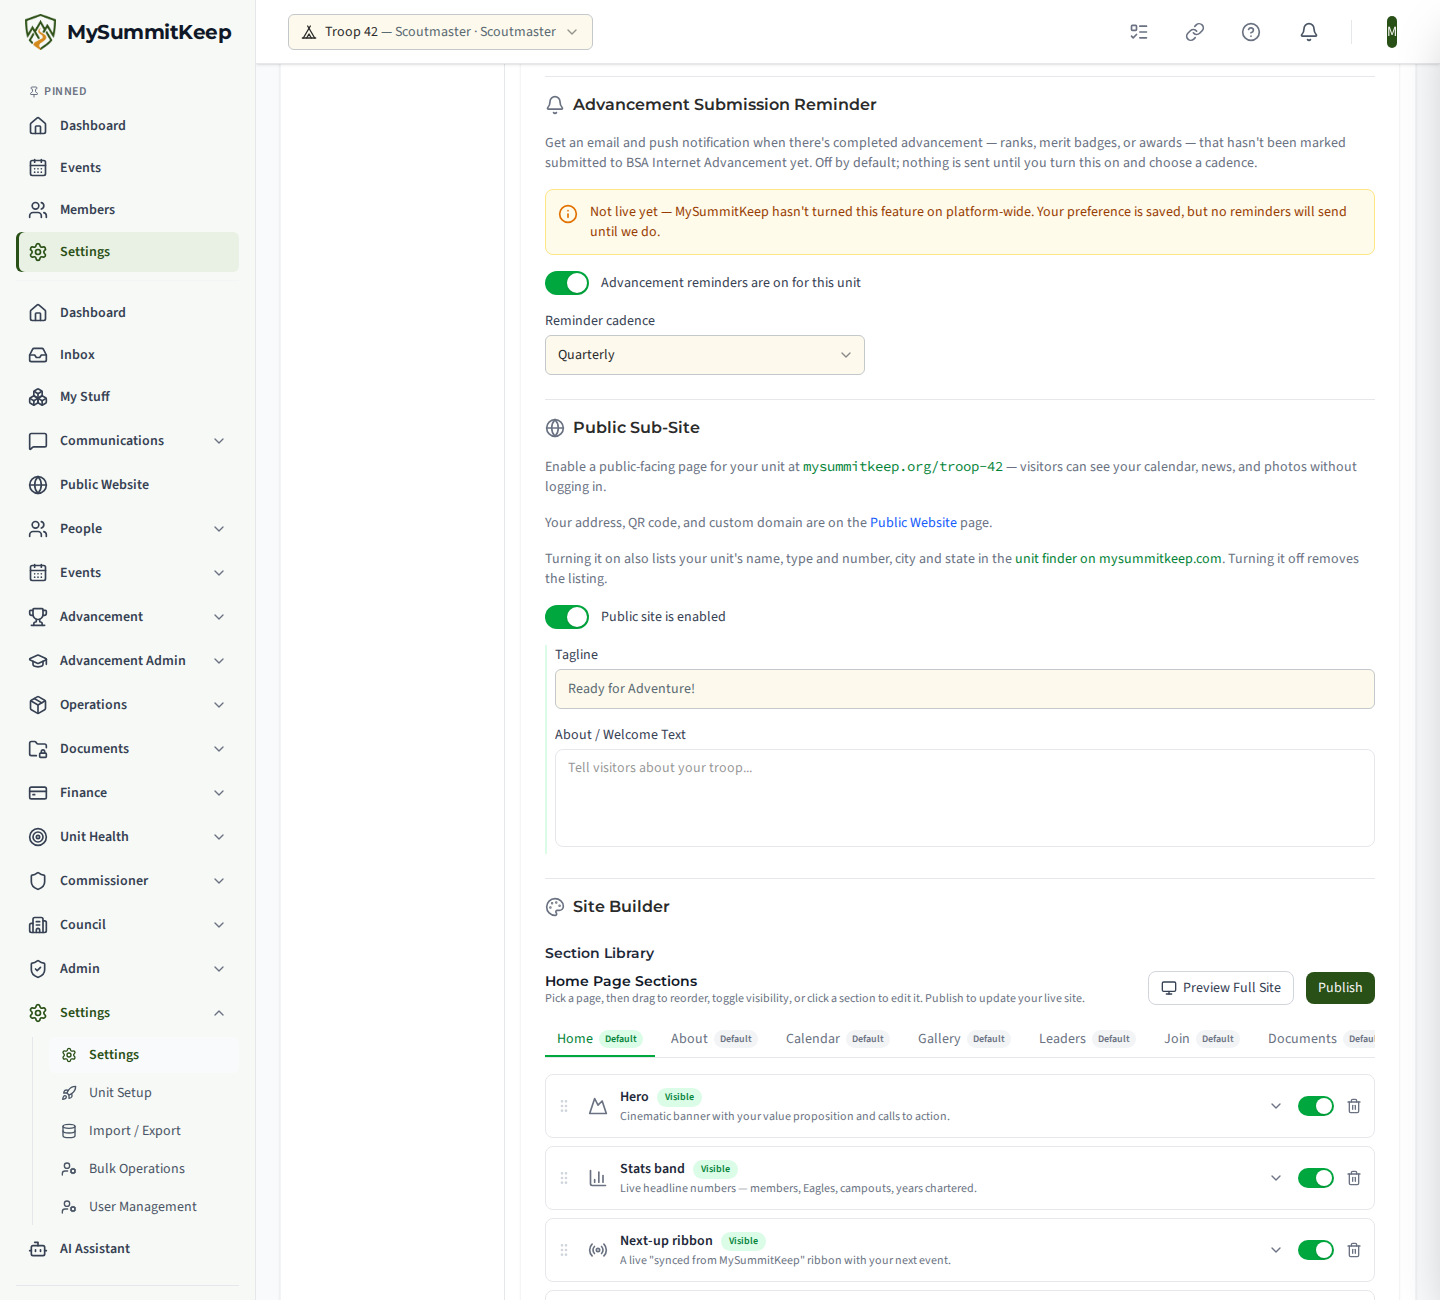This screenshot has width=1440, height=1300.
Task: Expand the Documents sidebar group
Action: point(127,749)
